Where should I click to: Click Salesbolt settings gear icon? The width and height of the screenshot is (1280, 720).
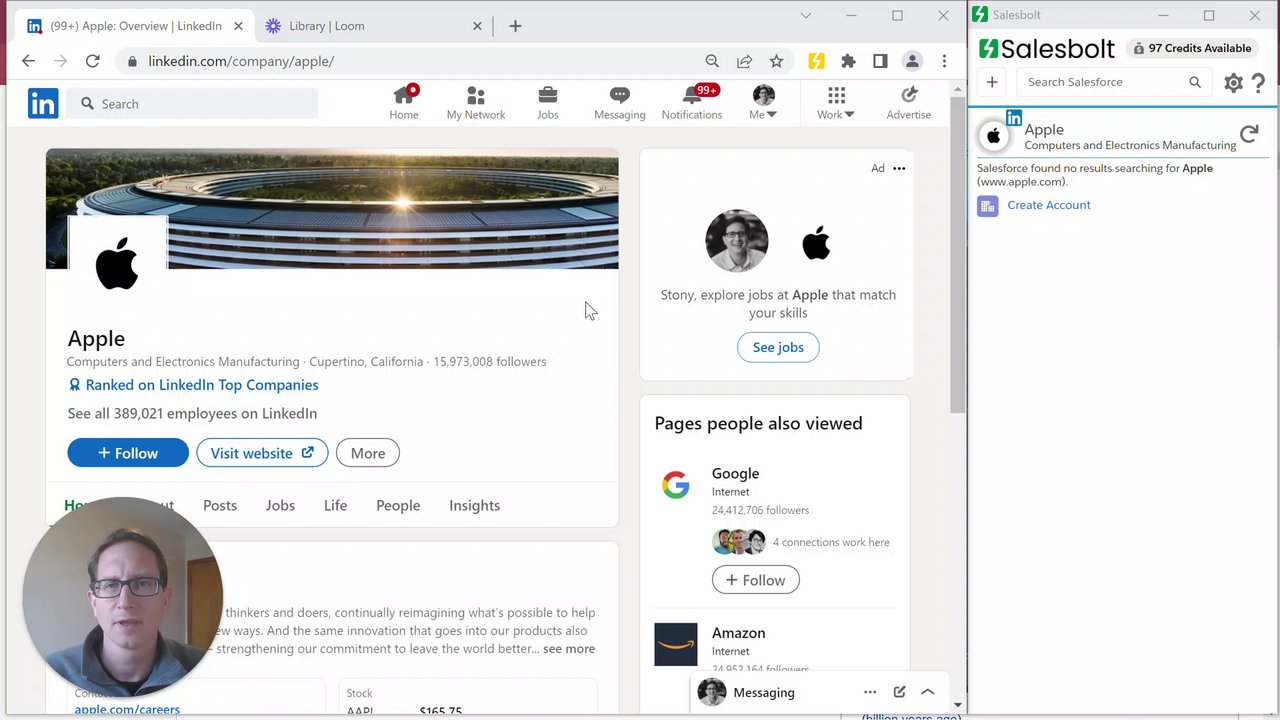tap(1233, 83)
